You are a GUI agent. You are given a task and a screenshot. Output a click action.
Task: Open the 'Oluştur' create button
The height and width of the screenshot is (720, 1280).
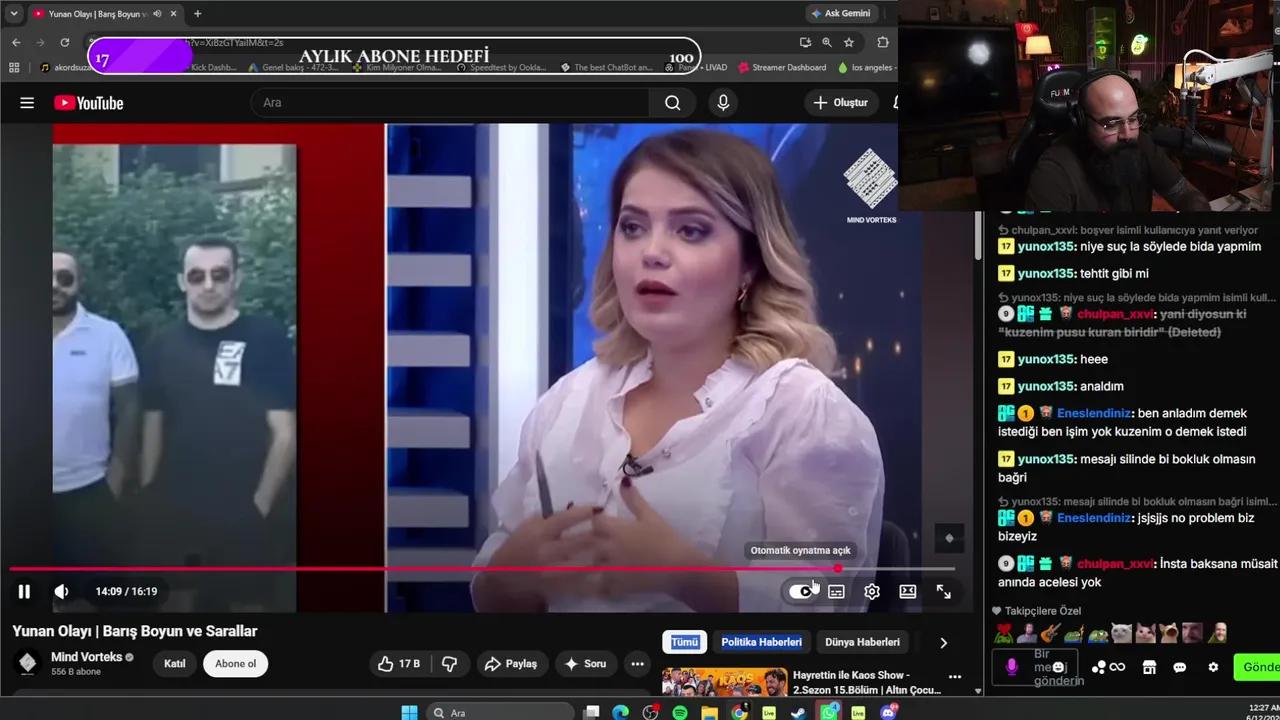click(841, 103)
